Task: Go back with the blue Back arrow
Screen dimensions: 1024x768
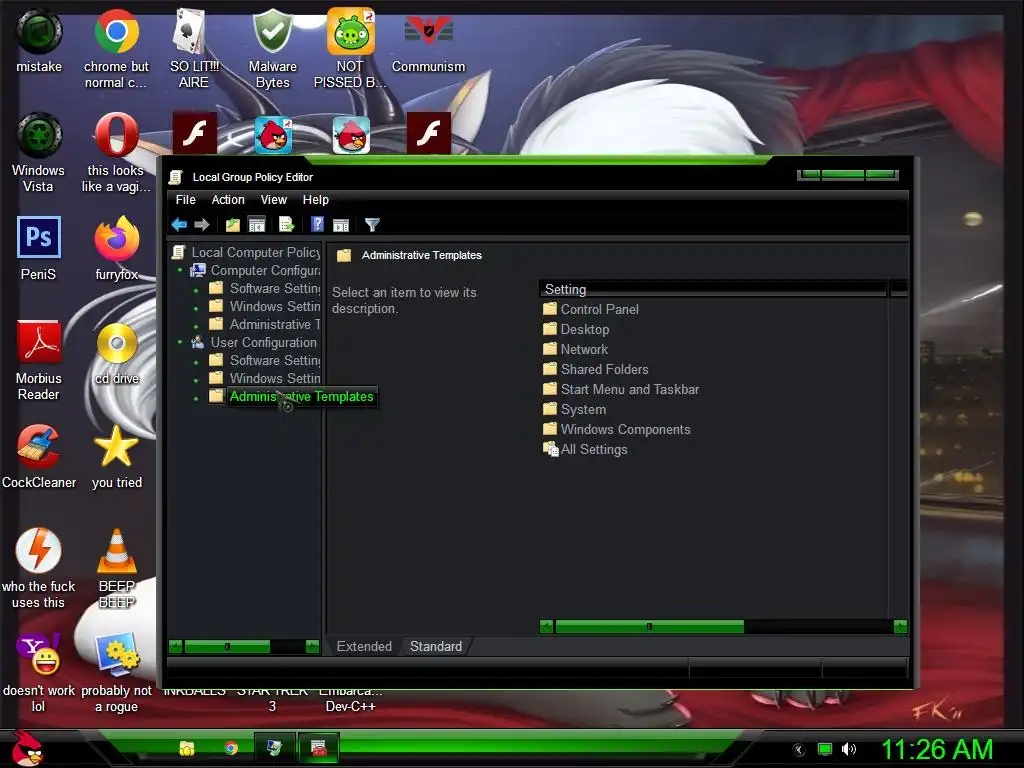Action: (179, 225)
